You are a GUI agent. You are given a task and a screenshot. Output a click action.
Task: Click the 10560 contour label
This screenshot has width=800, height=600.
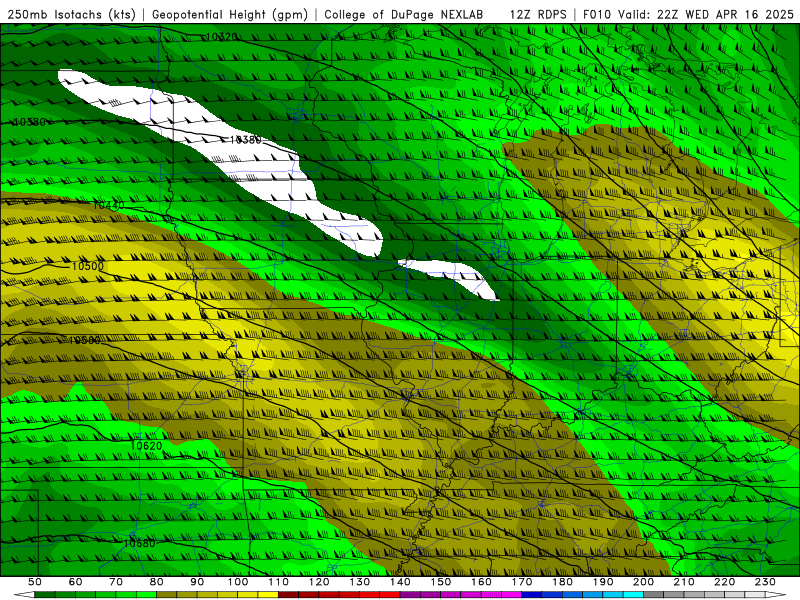[x=85, y=340]
